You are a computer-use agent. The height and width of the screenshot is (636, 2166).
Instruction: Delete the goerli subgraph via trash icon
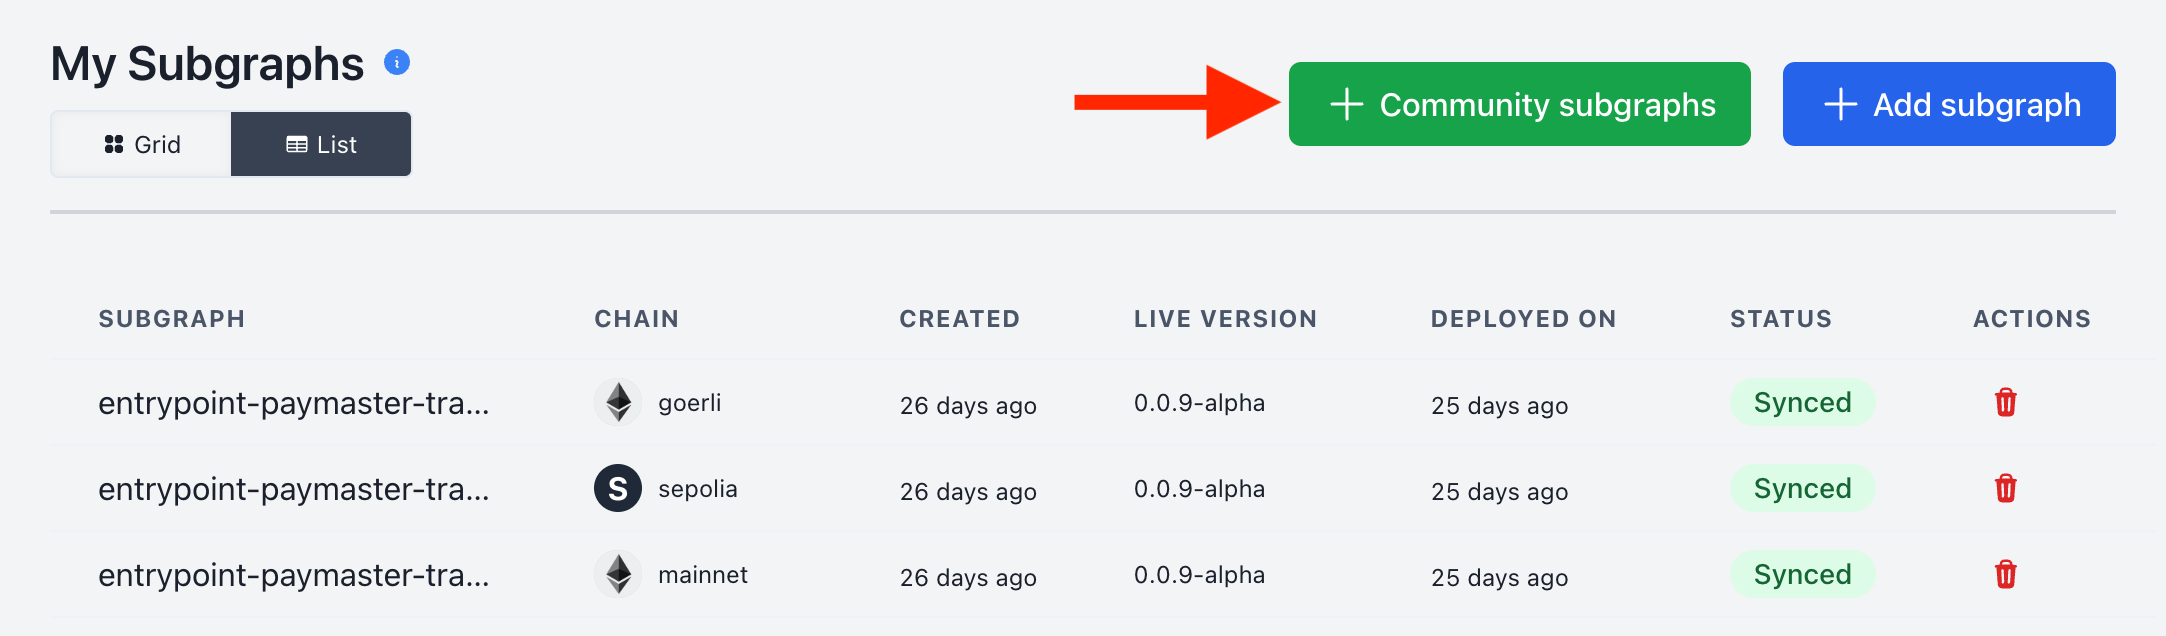(2005, 403)
